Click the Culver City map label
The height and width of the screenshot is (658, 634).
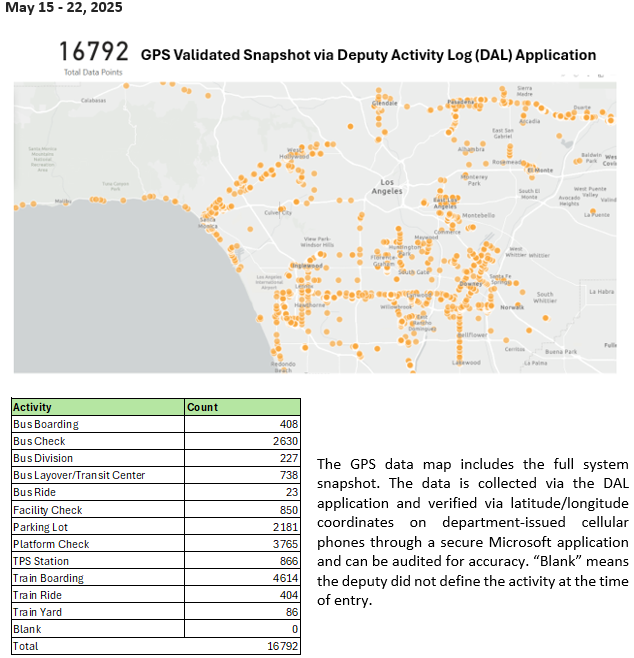(x=277, y=212)
